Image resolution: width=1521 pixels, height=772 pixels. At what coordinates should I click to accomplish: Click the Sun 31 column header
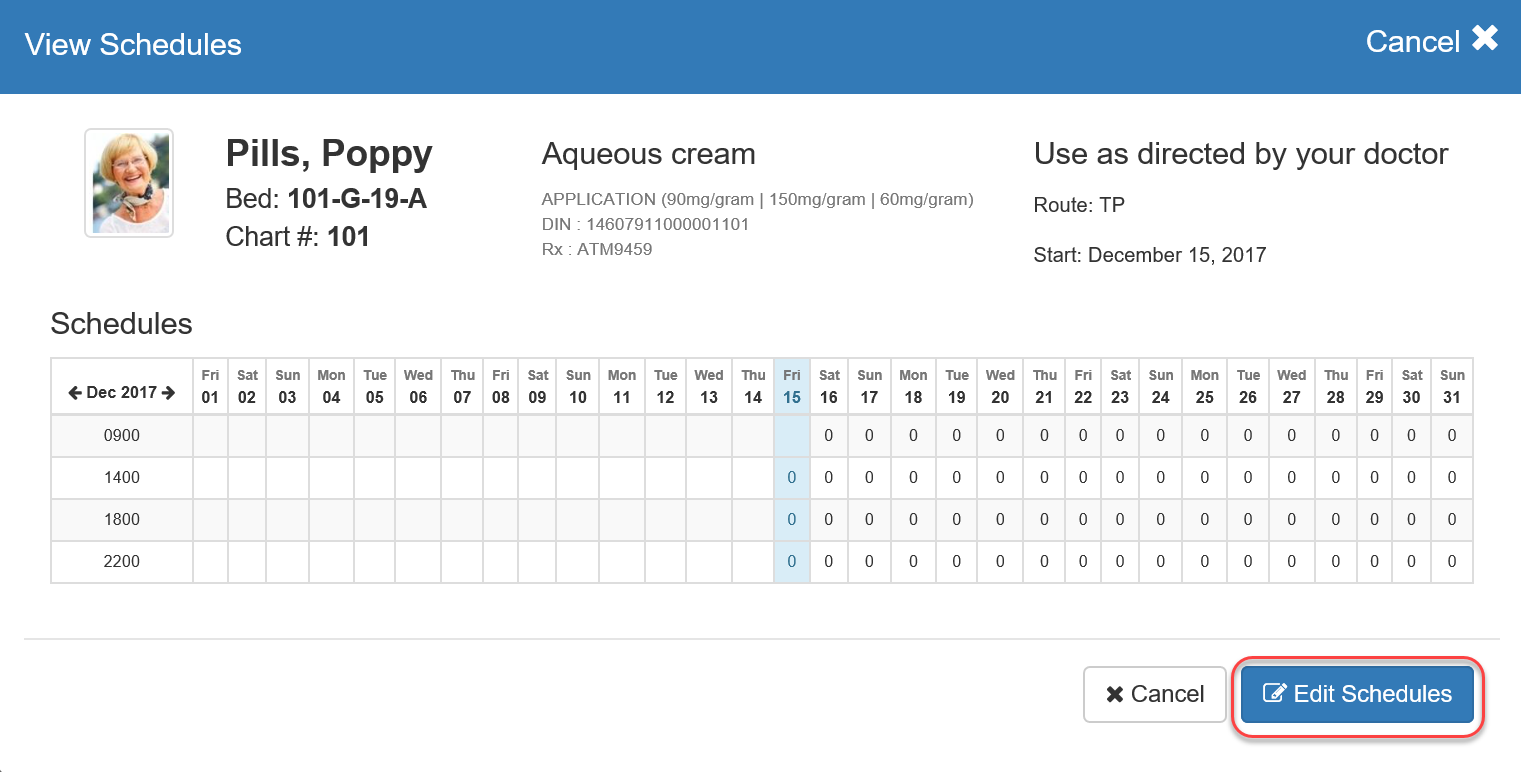point(1452,386)
